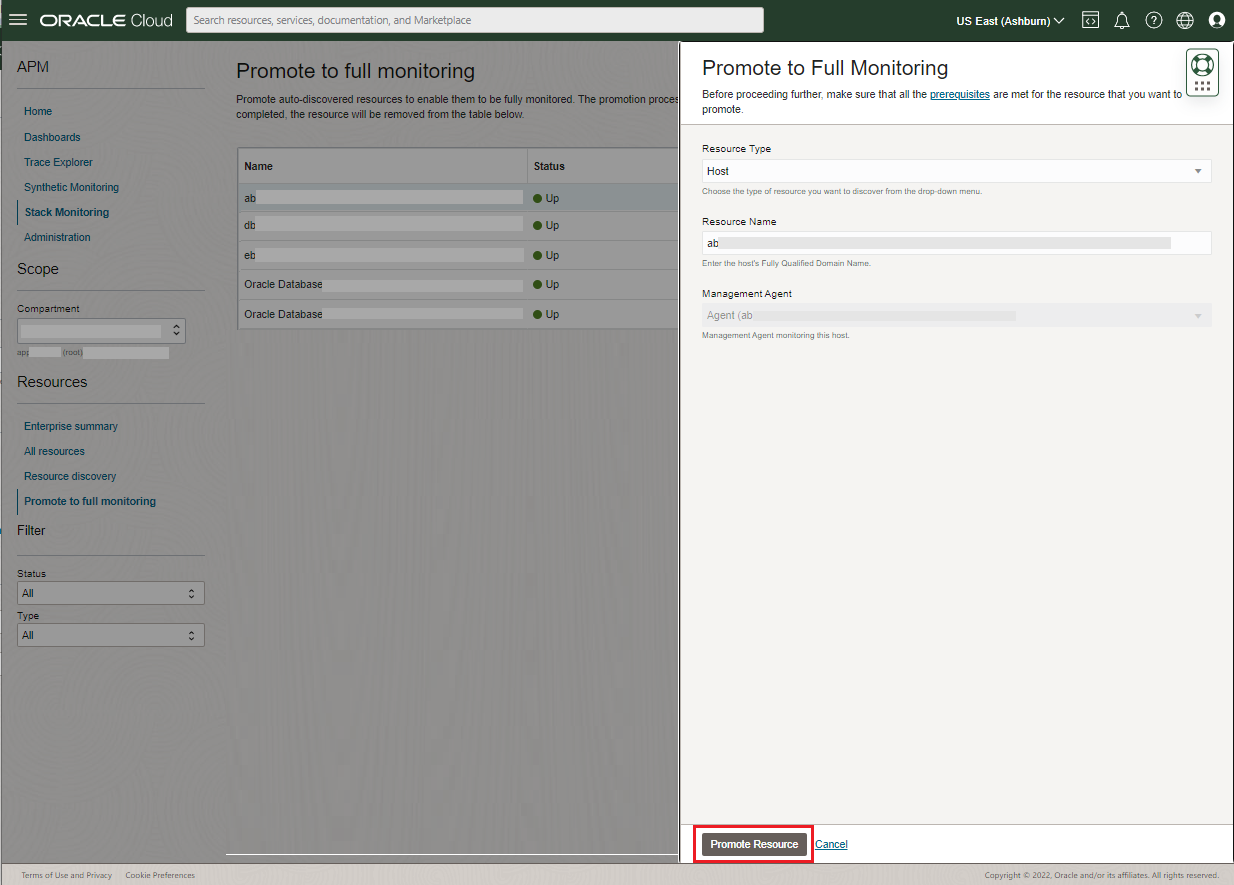
Task: Open Cookie Preferences
Action: (160, 875)
